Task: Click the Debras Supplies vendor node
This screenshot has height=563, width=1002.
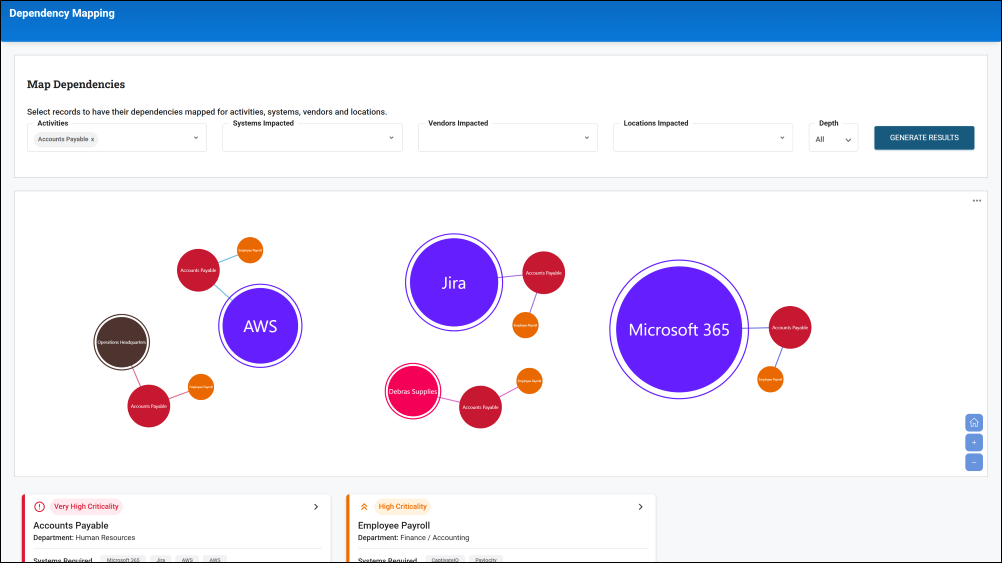Action: (x=412, y=391)
